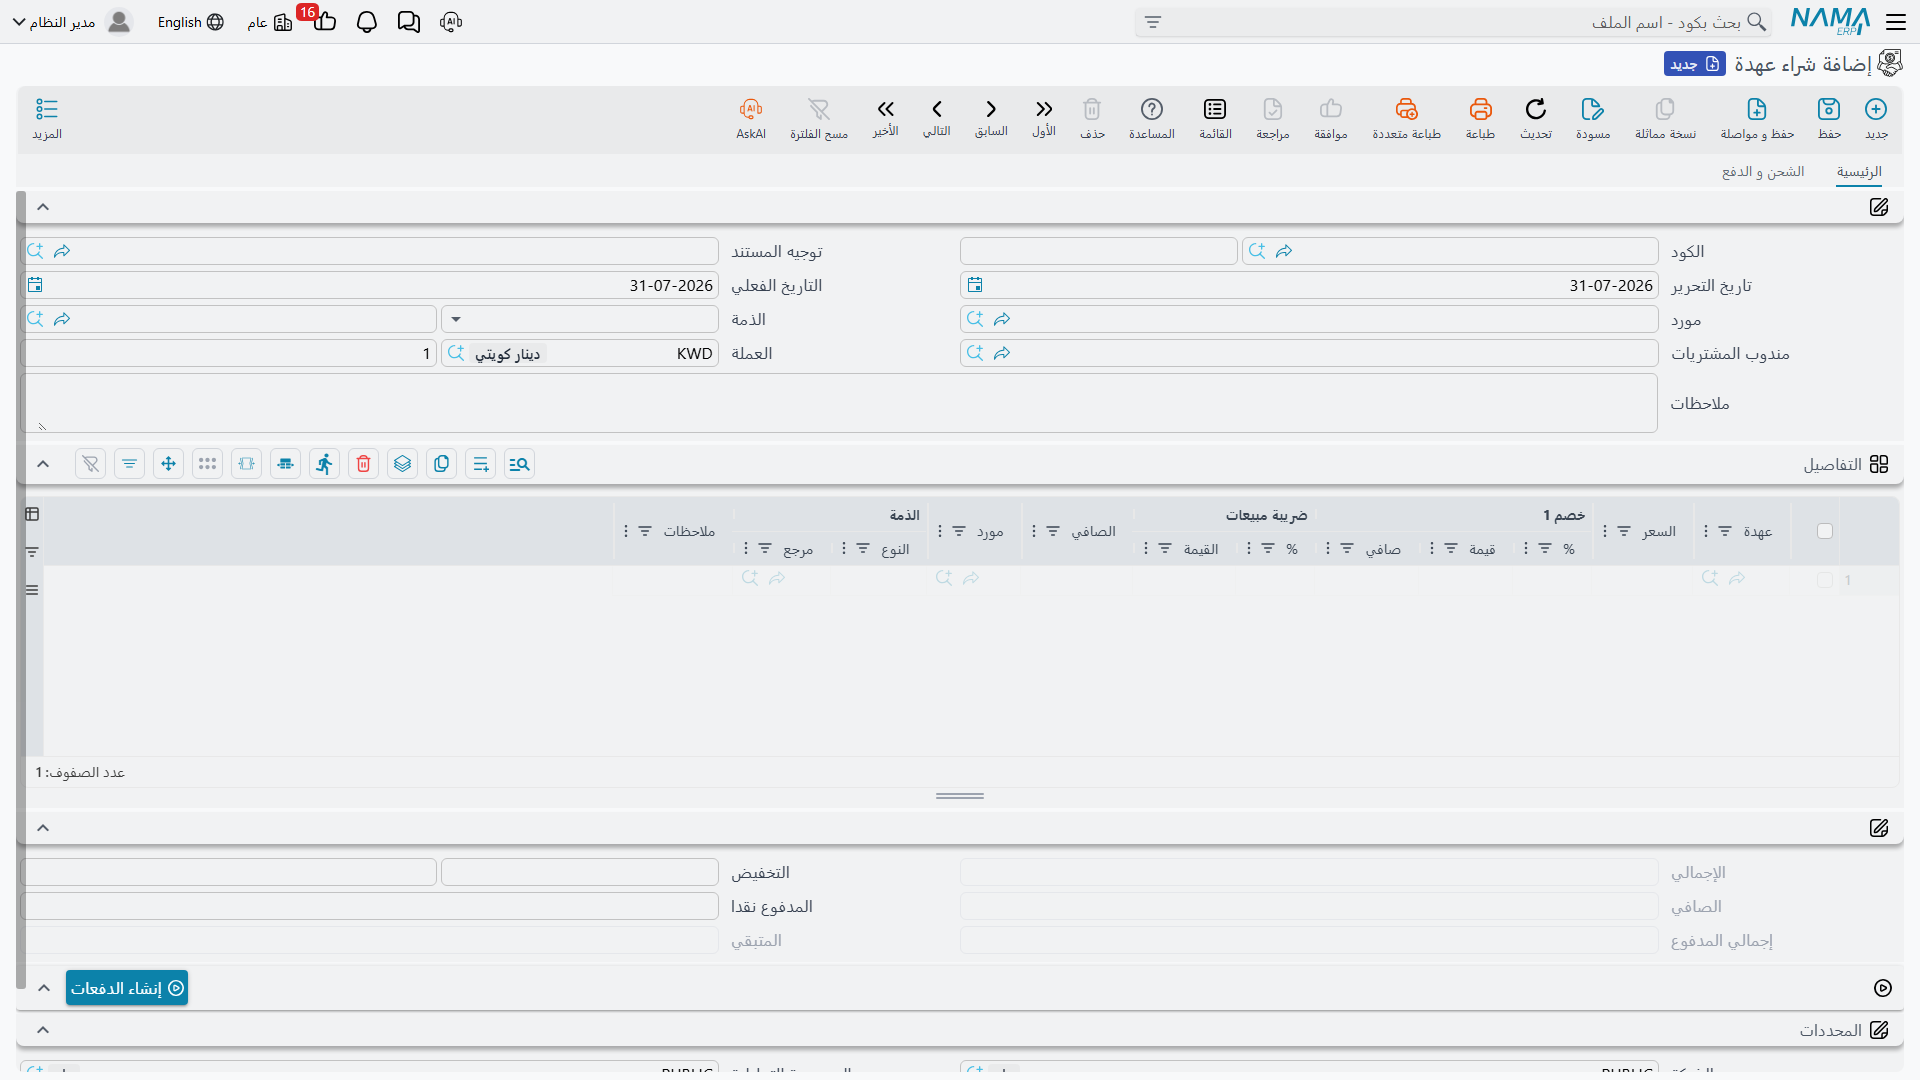
Task: Open the التاريخ الفعلي calendar picker
Action: [x=35, y=286]
